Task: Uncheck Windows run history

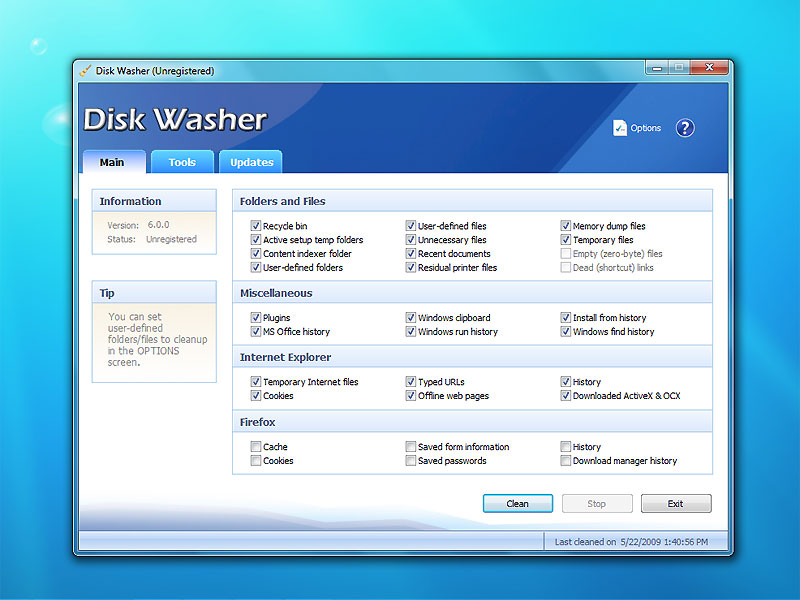Action: 411,331
